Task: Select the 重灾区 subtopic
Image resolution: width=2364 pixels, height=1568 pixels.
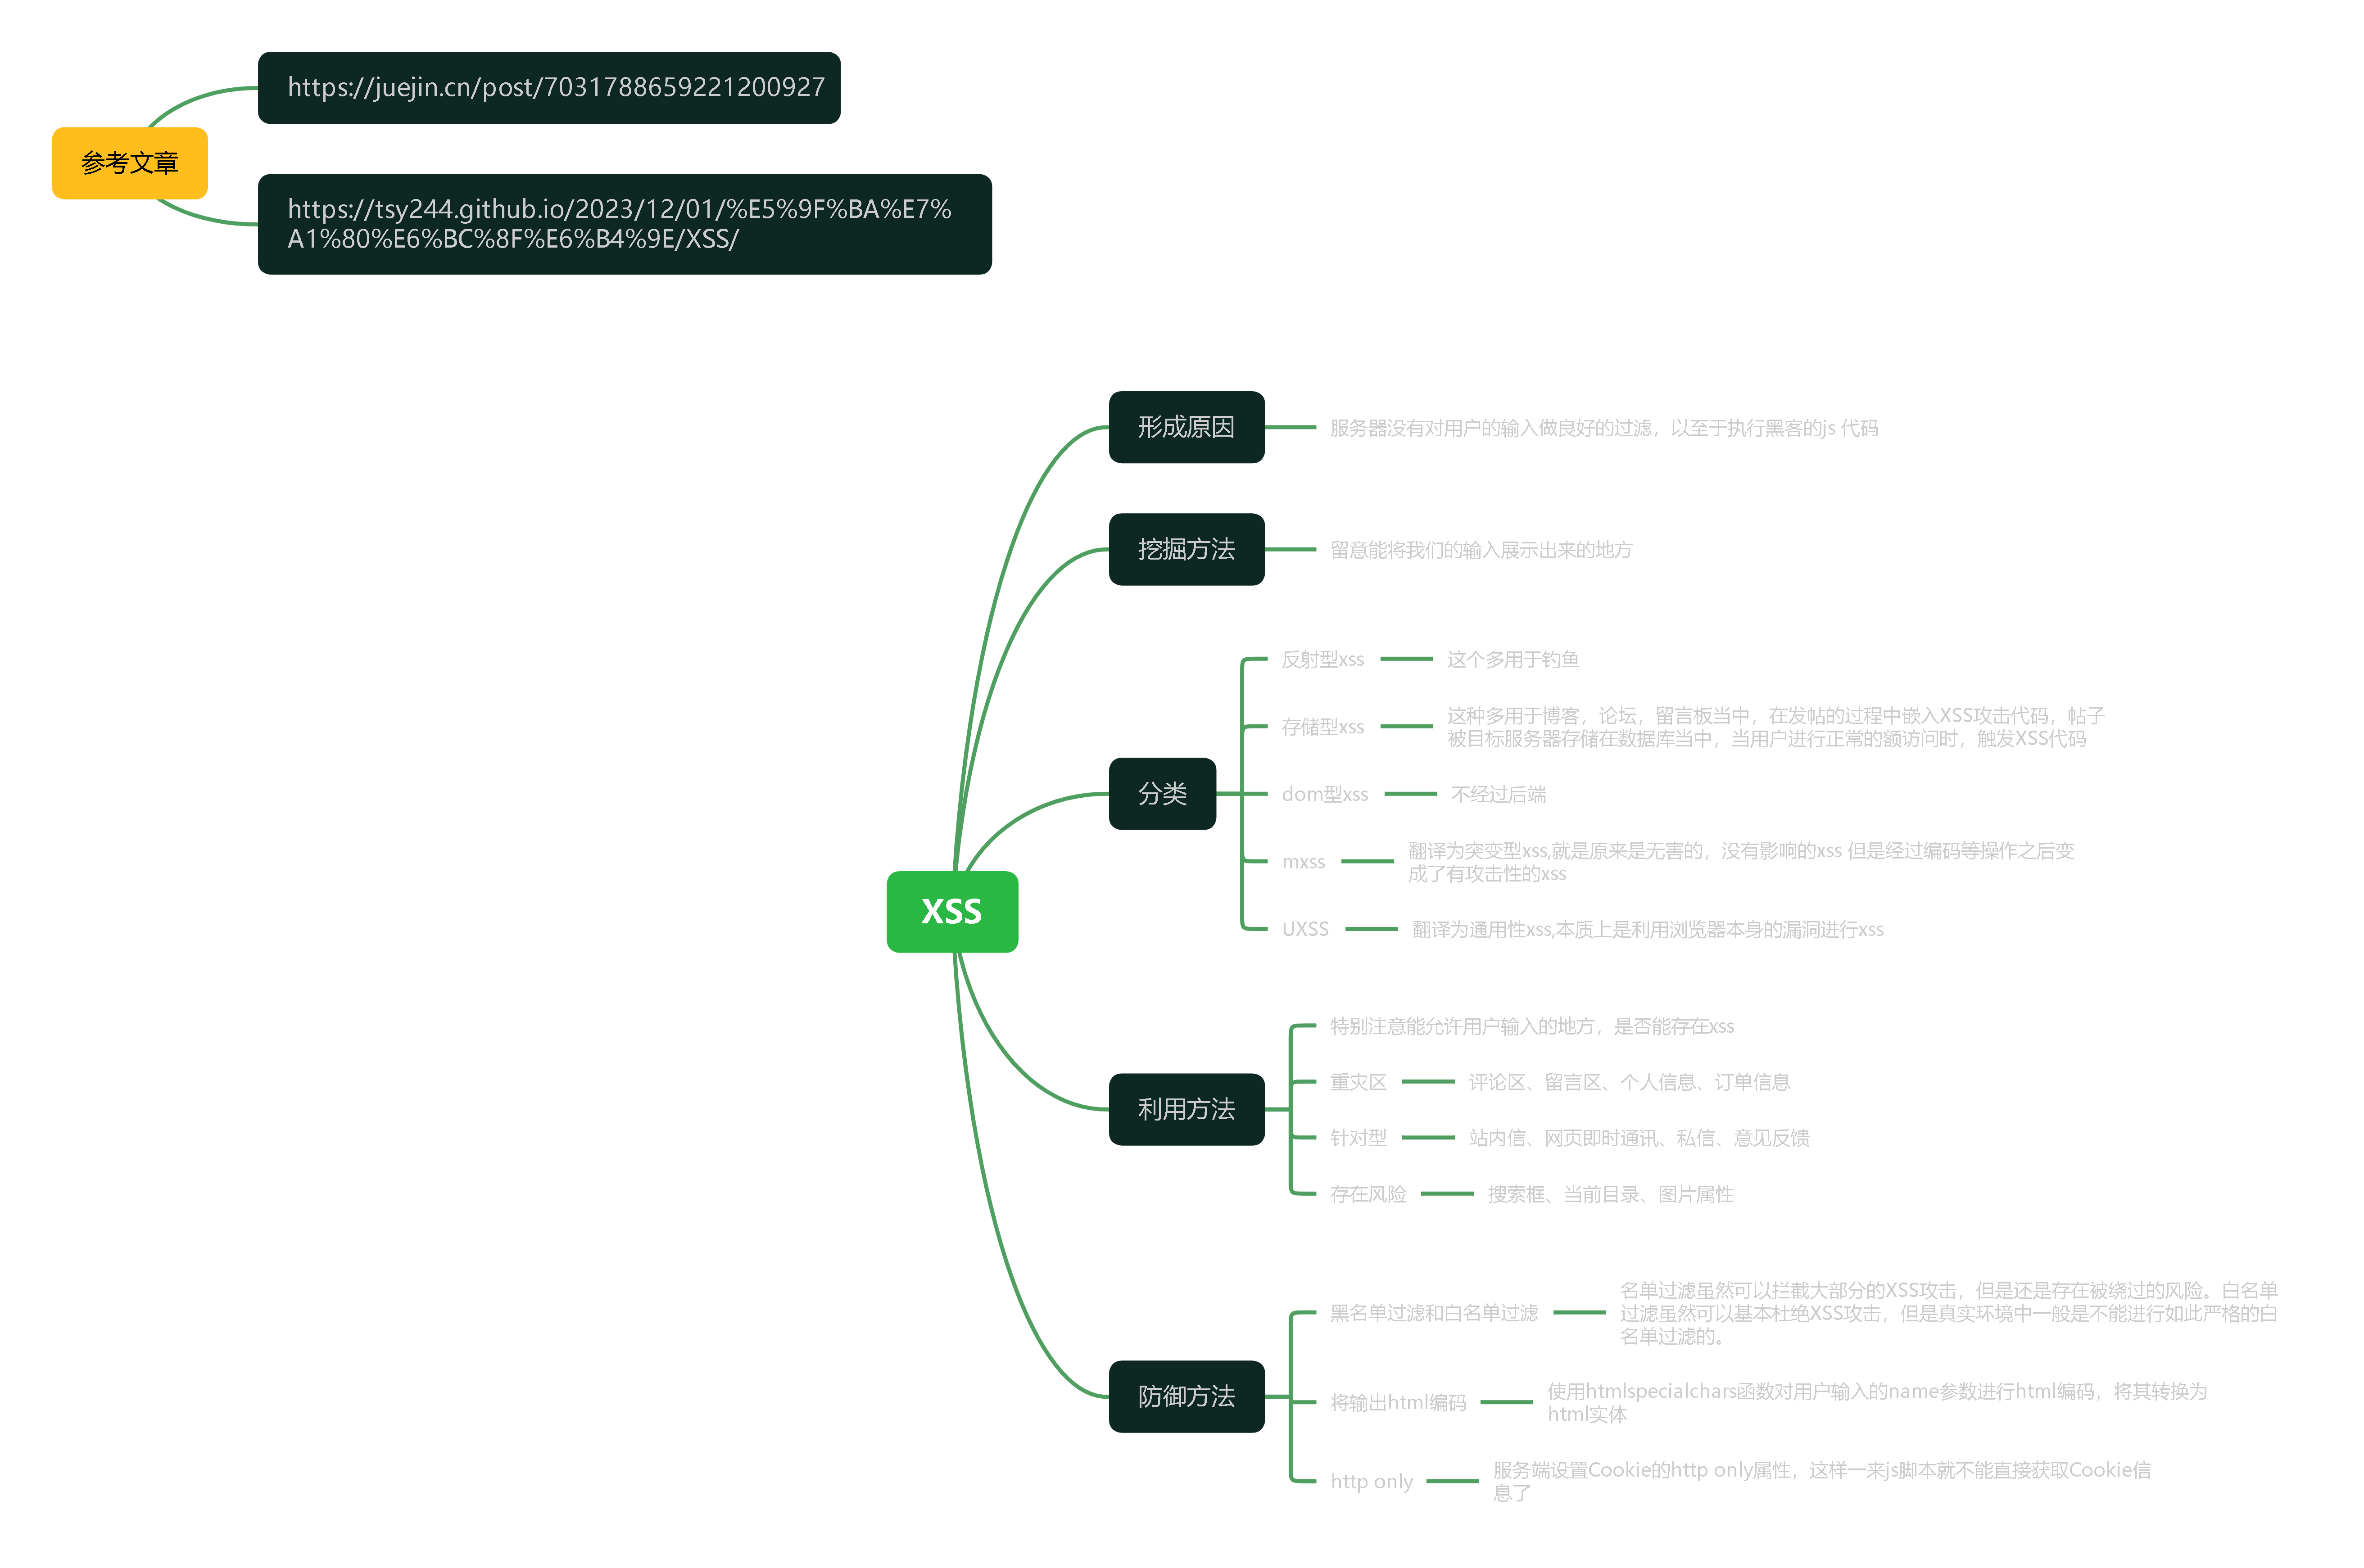Action: (x=1358, y=1082)
